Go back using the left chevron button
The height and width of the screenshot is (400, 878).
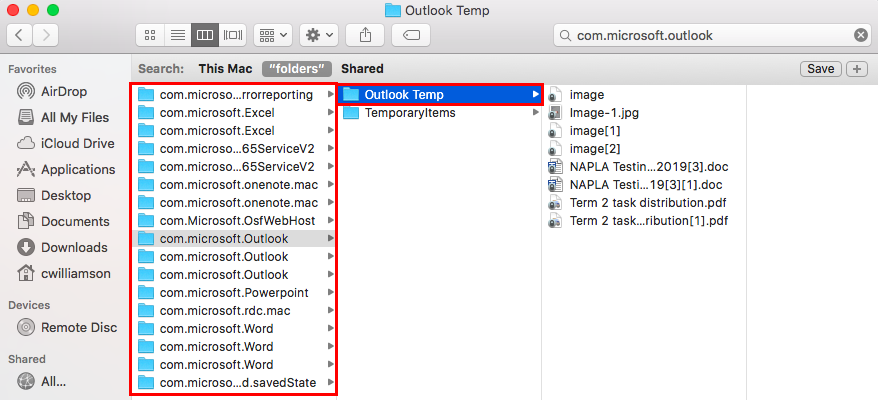pyautogui.click(x=20, y=35)
